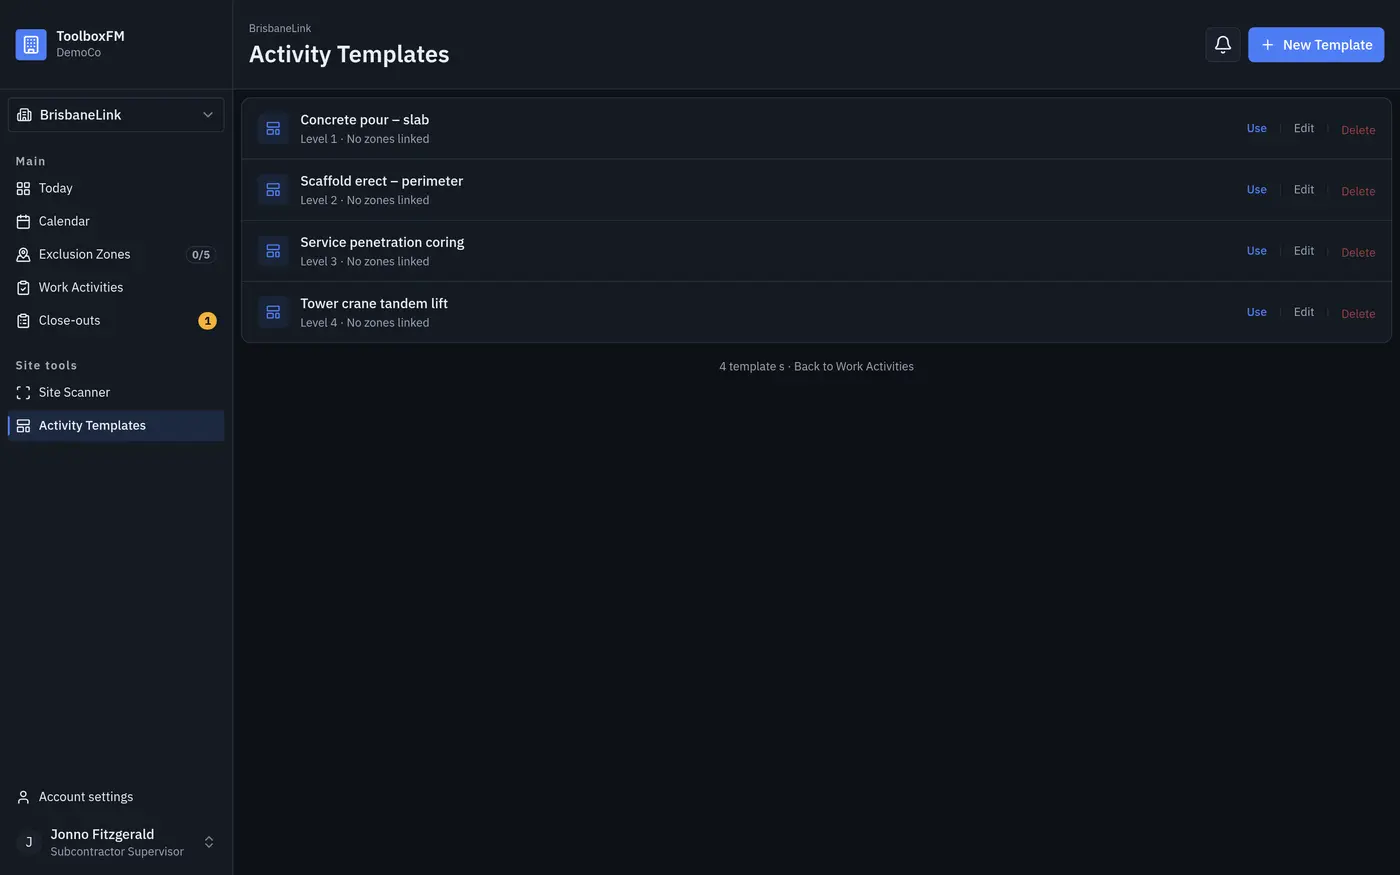
Task: Click the template icon beside Service penetration coring
Action: (273, 251)
